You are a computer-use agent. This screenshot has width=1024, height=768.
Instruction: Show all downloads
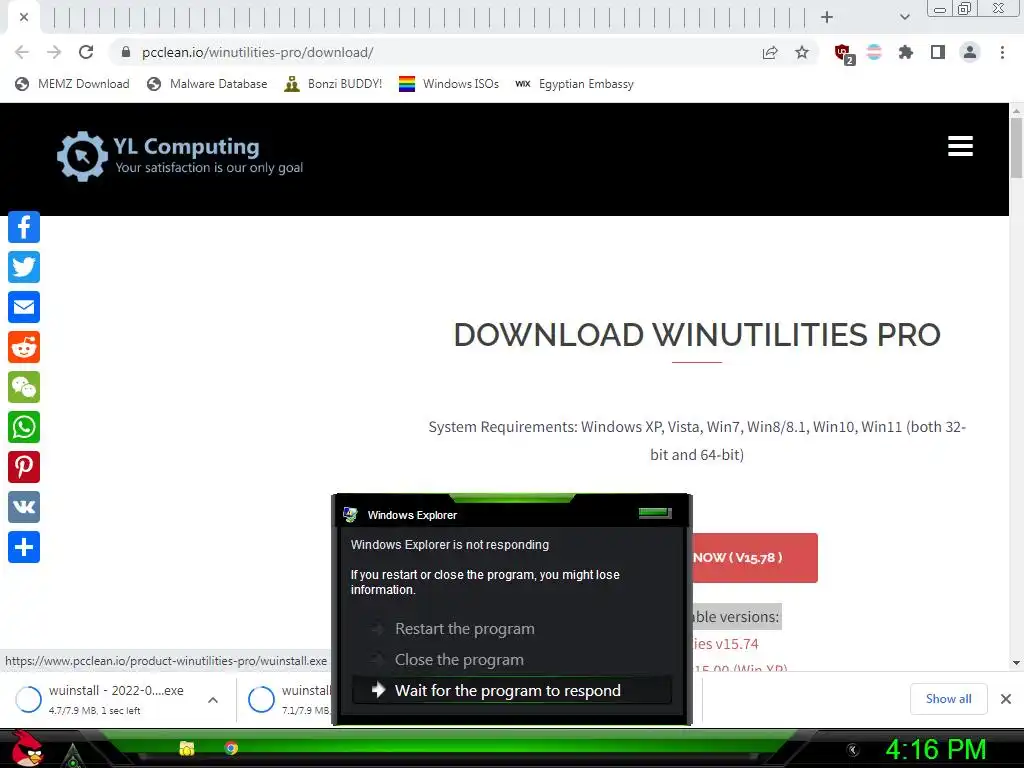tap(948, 699)
